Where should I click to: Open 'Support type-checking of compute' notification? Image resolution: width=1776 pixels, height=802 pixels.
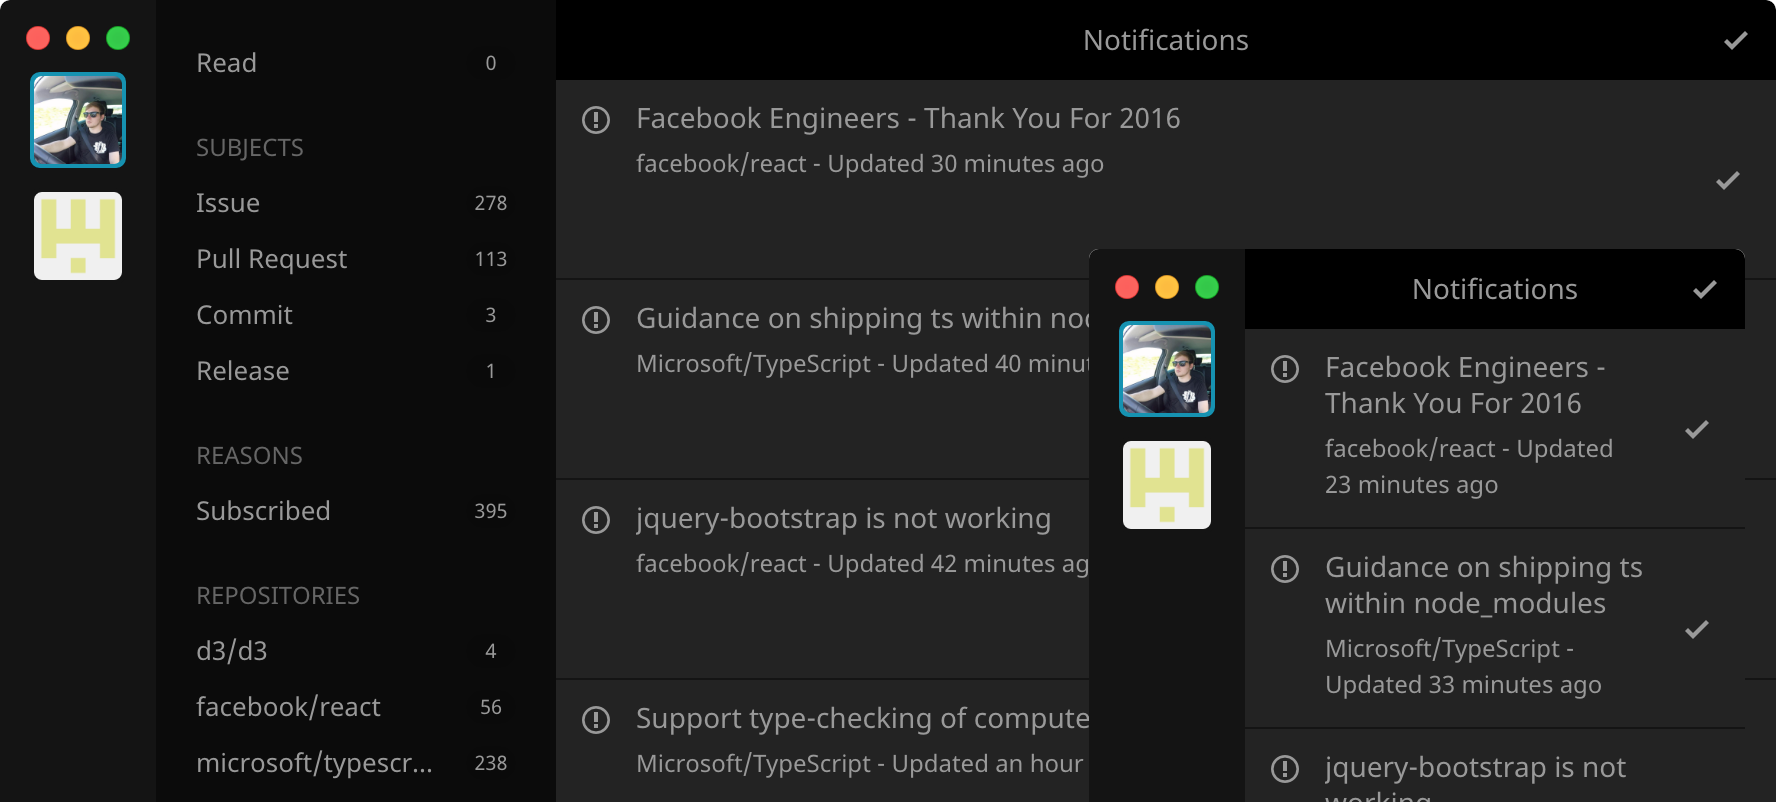click(862, 719)
